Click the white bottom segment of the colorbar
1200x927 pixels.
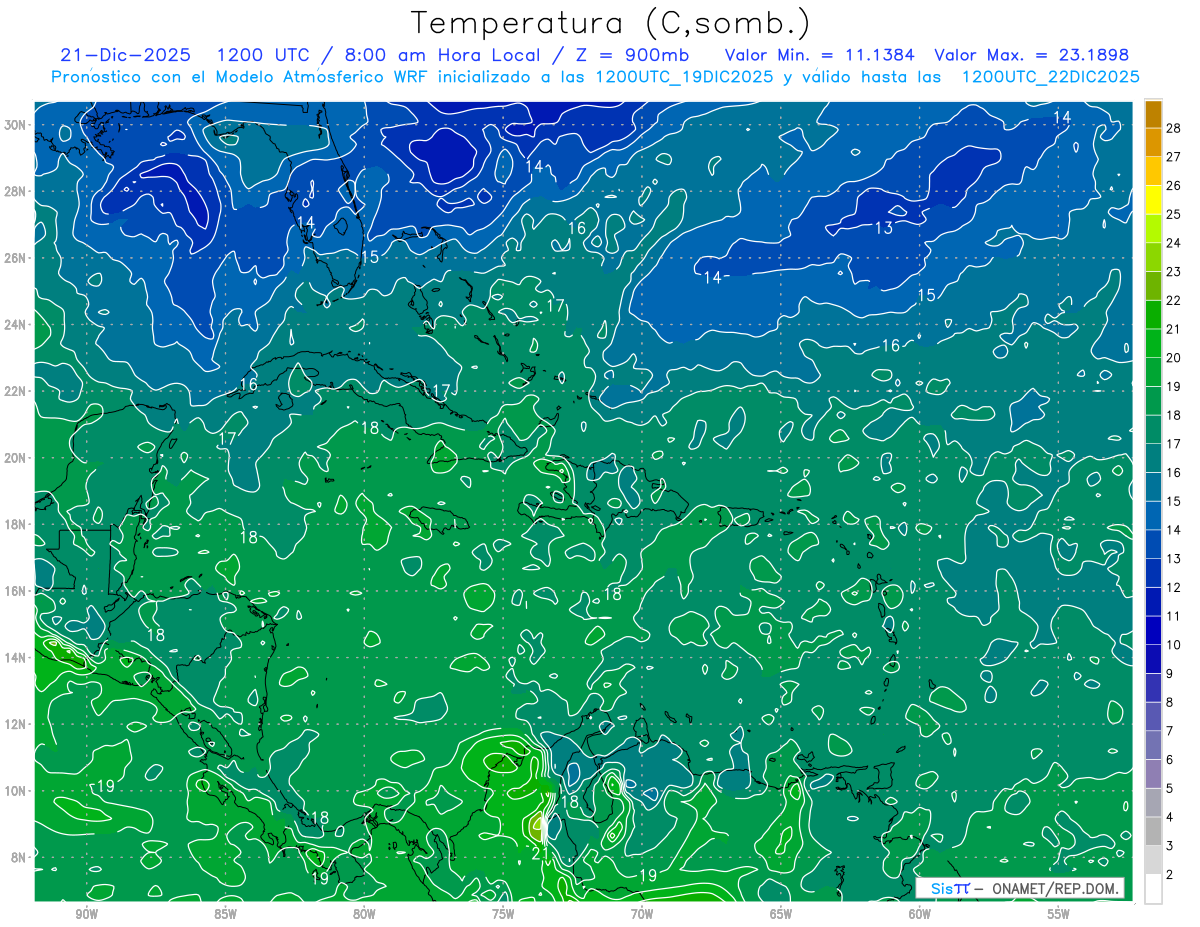tap(1153, 888)
